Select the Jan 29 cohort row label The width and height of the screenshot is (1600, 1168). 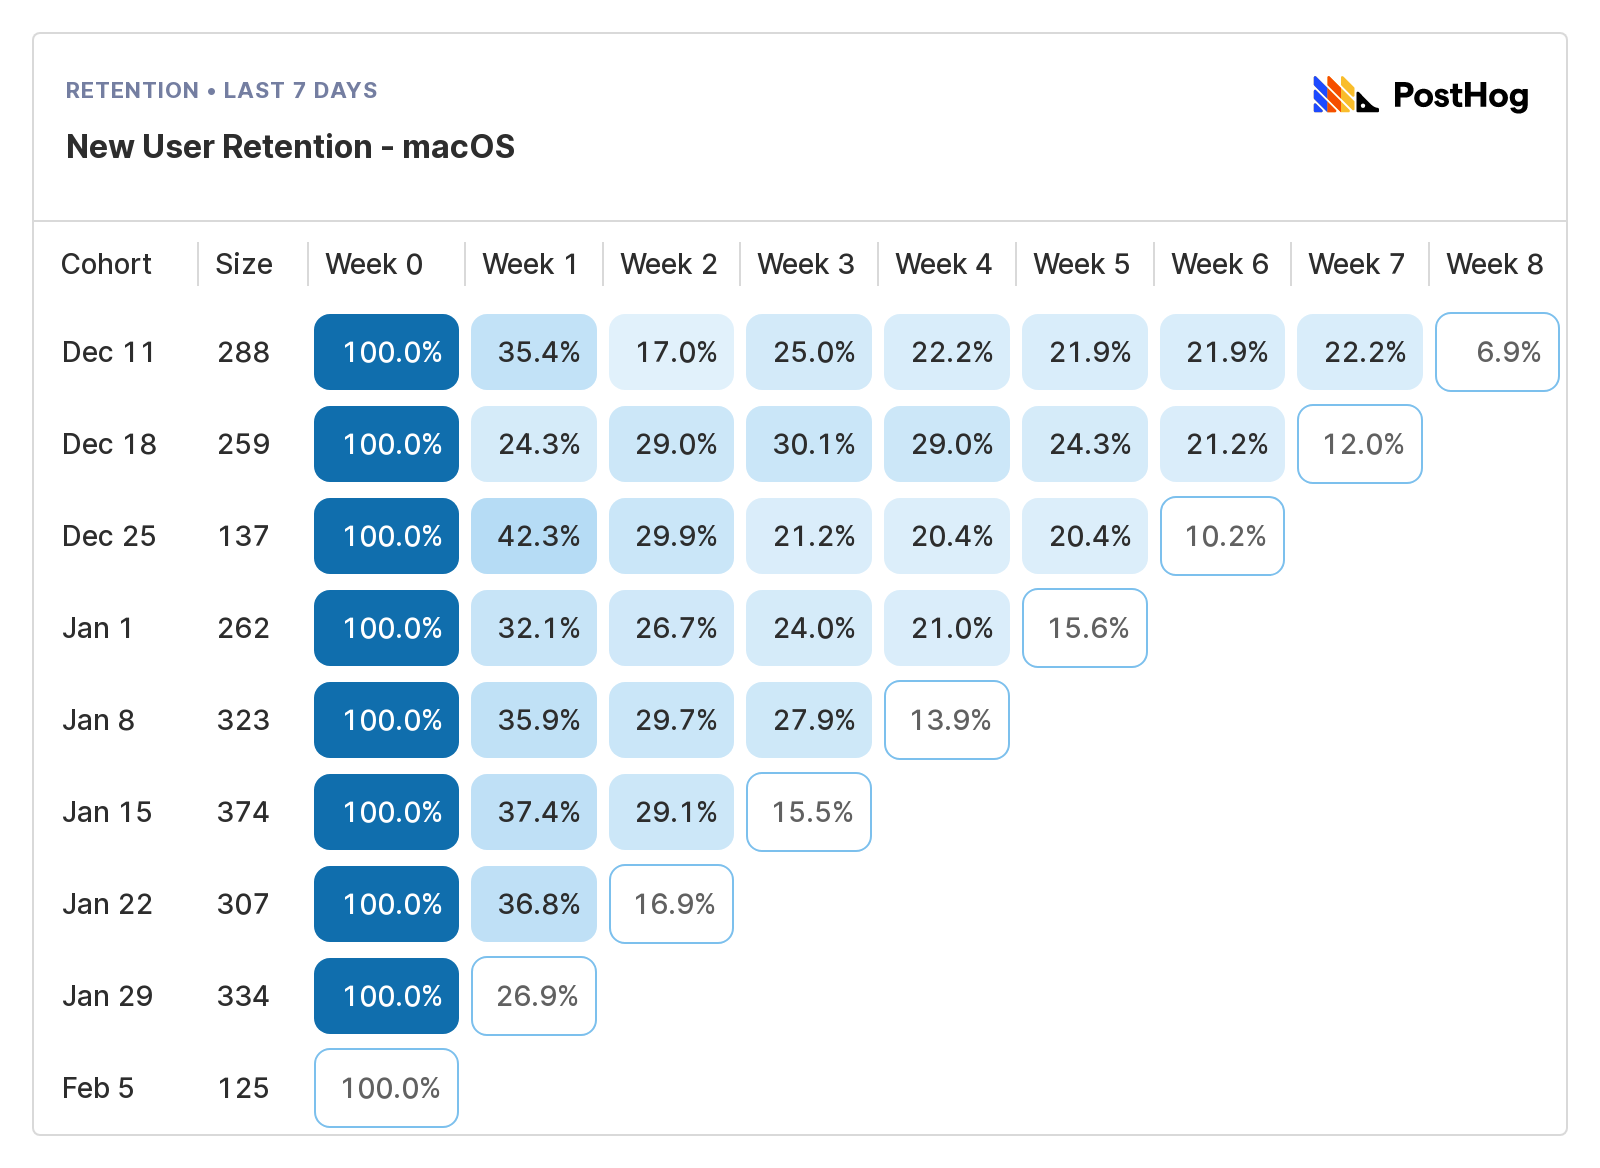click(x=107, y=996)
